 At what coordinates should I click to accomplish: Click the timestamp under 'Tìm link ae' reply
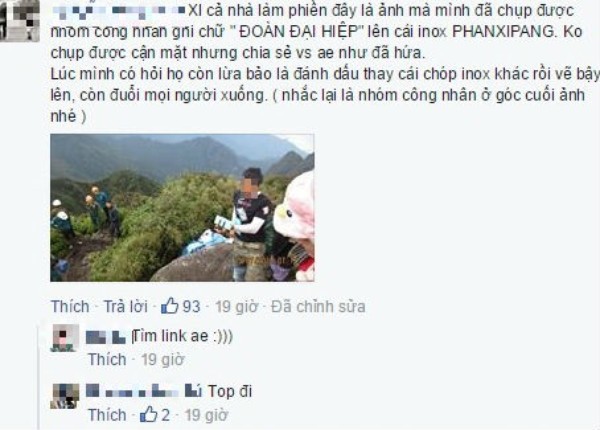pyautogui.click(x=163, y=360)
